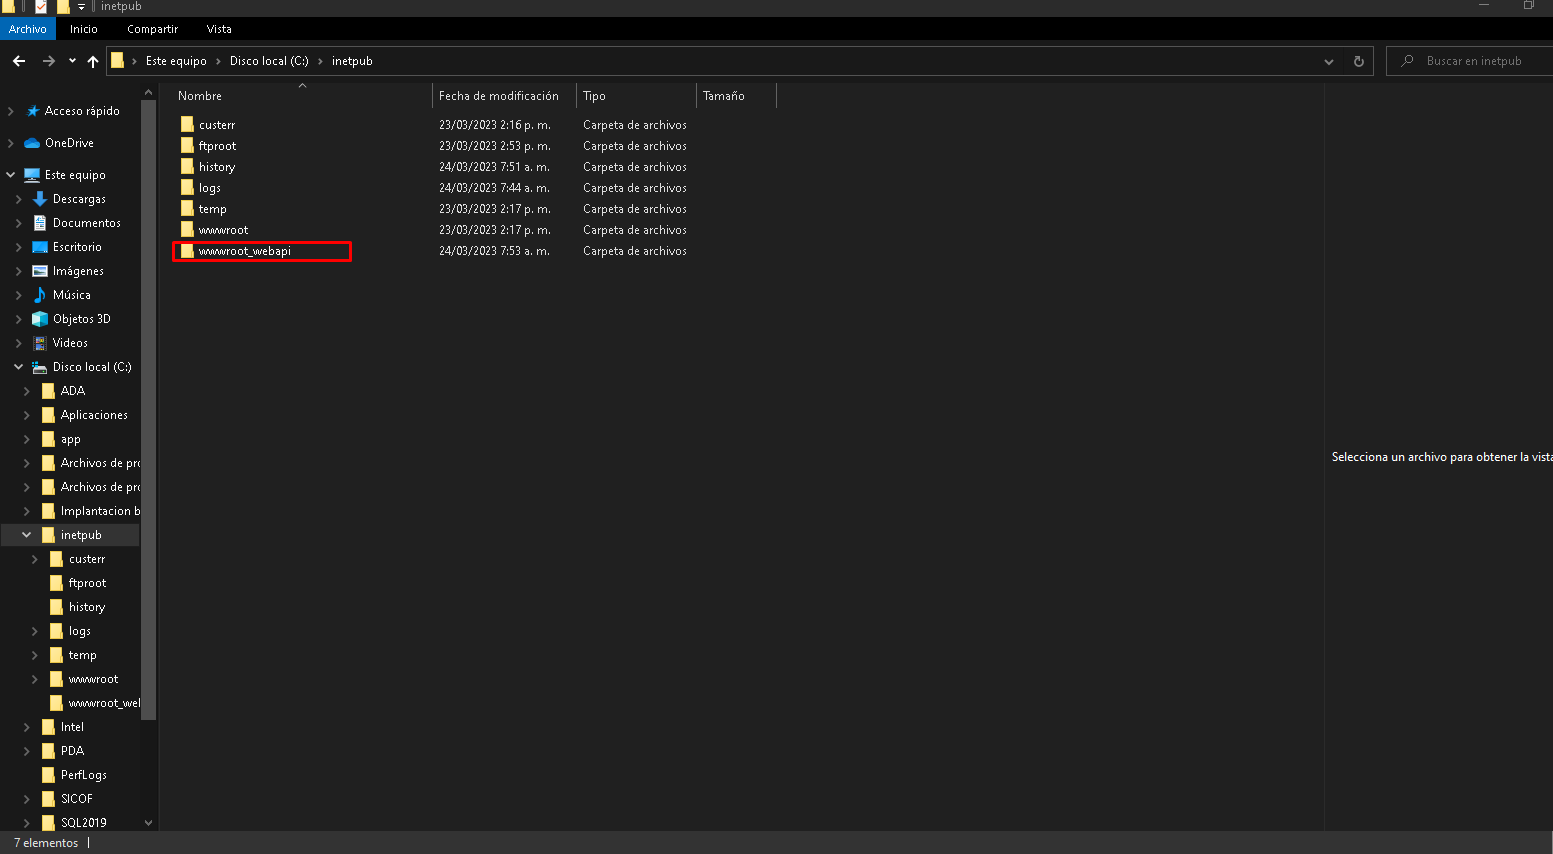1553x854 pixels.
Task: Collapse the Disco local (C:) node
Action: tap(18, 367)
